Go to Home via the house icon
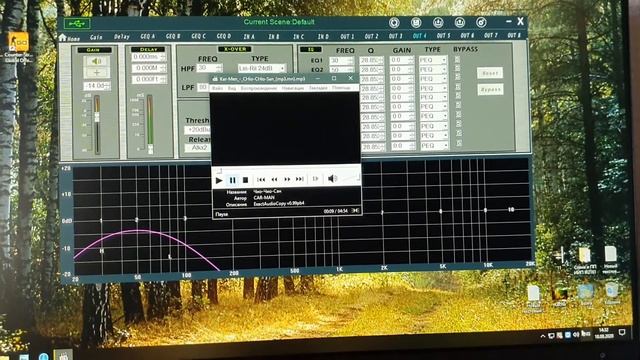 coord(62,38)
